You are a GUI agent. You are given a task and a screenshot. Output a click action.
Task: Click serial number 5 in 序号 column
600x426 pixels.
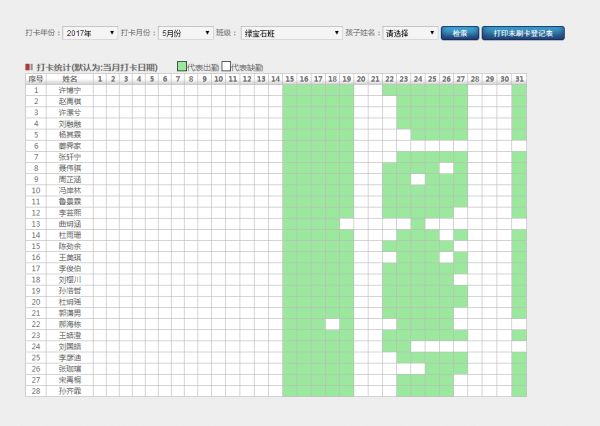pyautogui.click(x=36, y=135)
